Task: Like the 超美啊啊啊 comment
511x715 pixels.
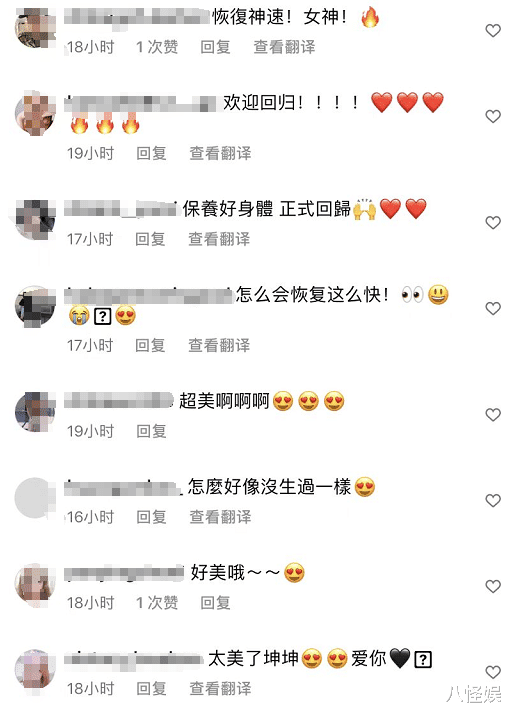Action: coord(493,414)
